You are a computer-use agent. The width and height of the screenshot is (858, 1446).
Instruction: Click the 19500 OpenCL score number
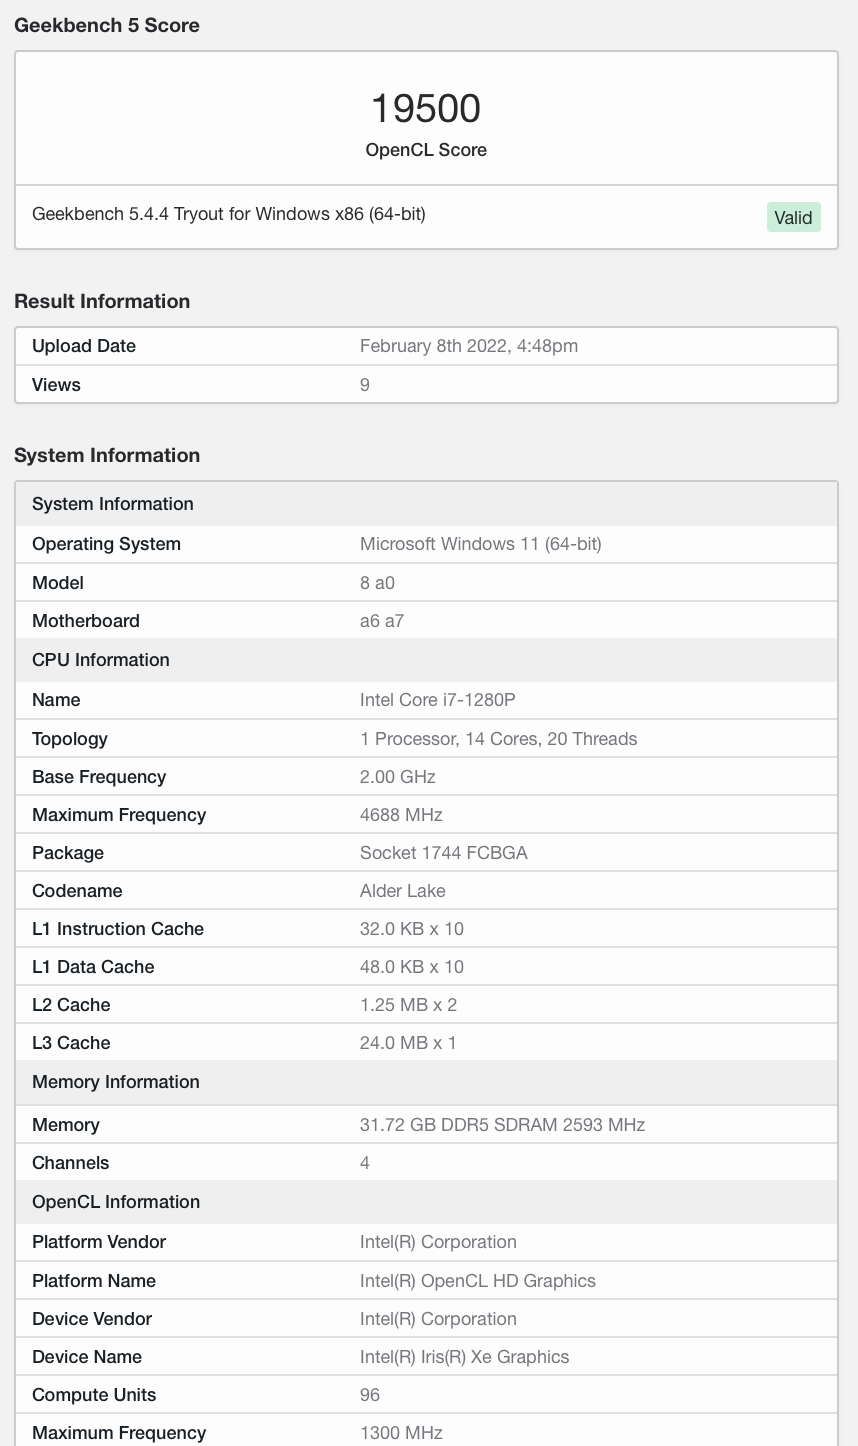426,108
